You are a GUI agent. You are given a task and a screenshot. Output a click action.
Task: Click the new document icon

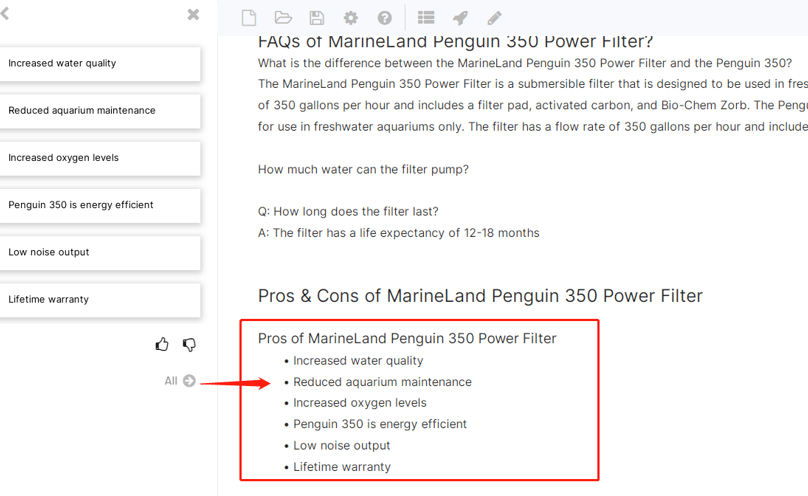(x=249, y=18)
